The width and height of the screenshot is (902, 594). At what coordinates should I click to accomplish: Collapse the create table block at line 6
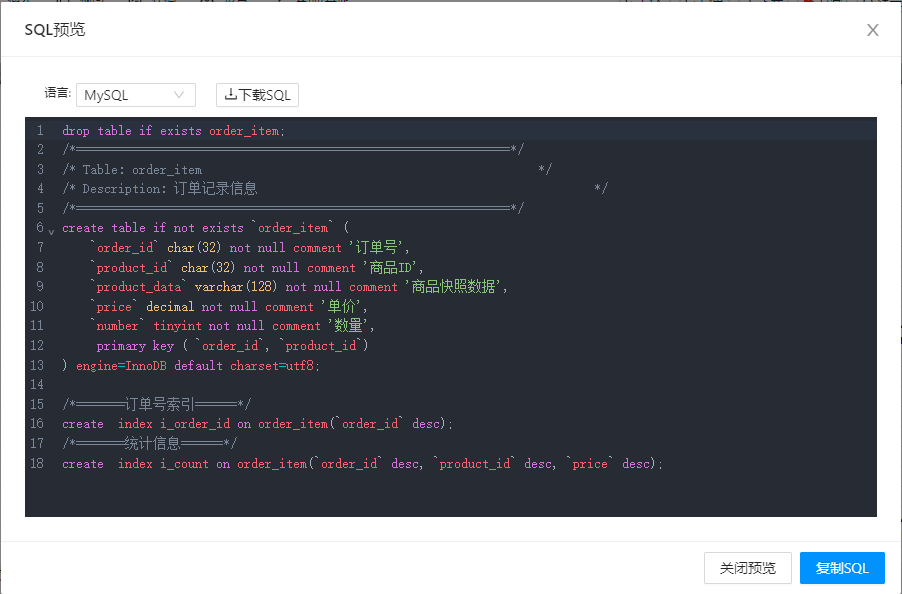(x=51, y=231)
